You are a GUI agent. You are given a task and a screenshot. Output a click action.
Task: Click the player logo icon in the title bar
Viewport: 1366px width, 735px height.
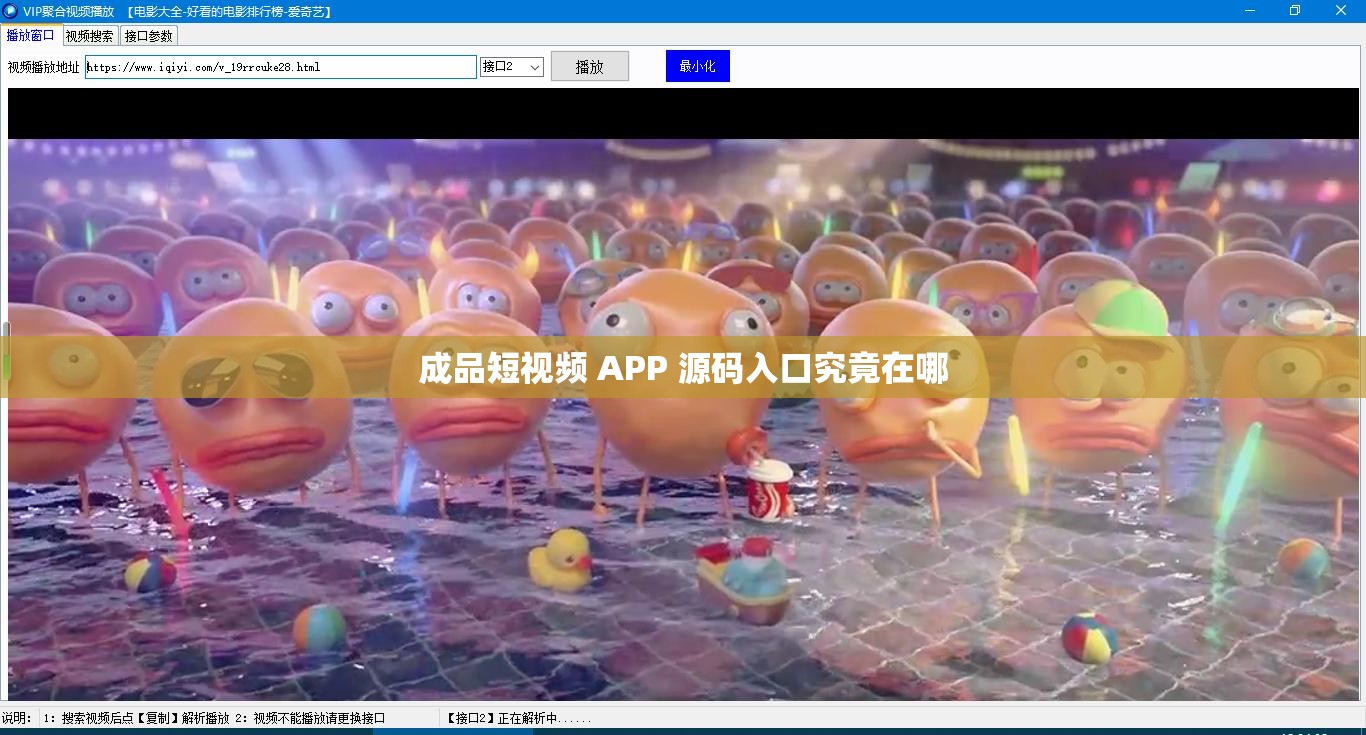click(9, 11)
